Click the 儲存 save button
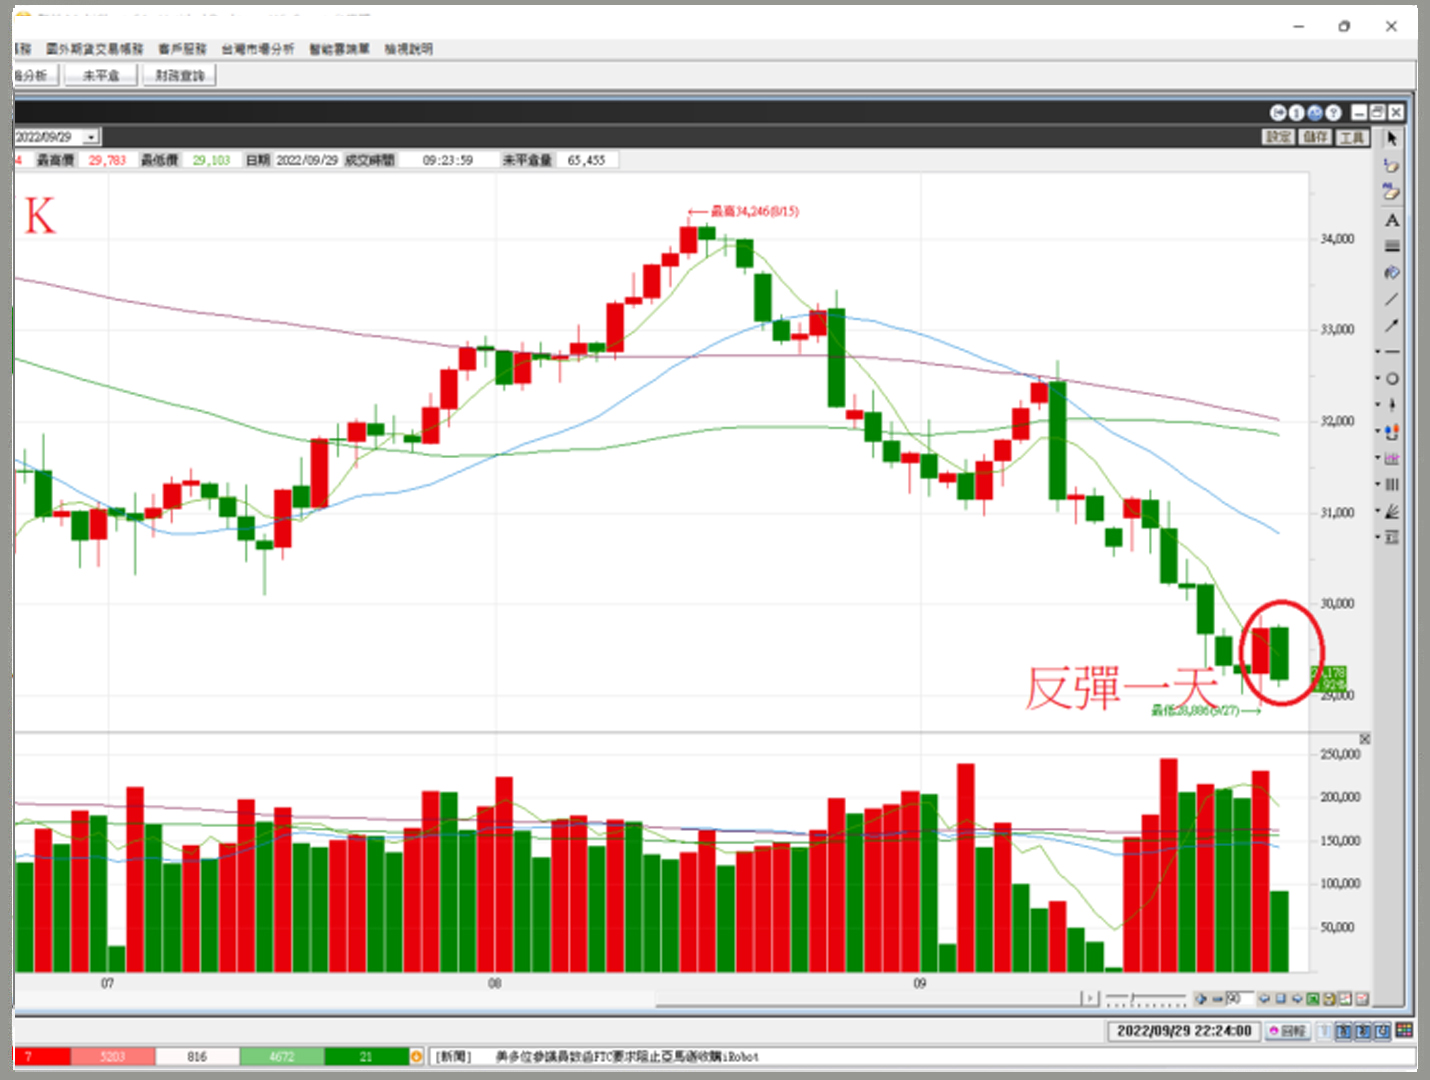Image resolution: width=1430 pixels, height=1080 pixels. coord(1315,137)
